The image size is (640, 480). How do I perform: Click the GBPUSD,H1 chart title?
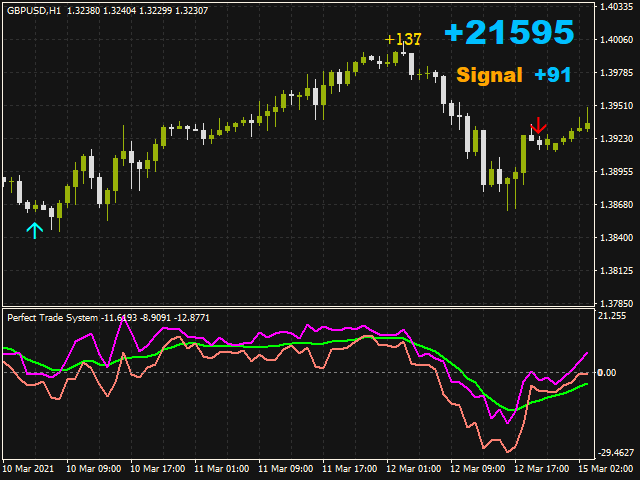34,11
